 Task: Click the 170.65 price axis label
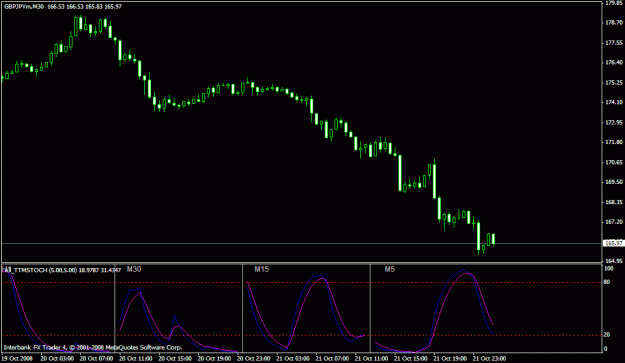coord(614,163)
